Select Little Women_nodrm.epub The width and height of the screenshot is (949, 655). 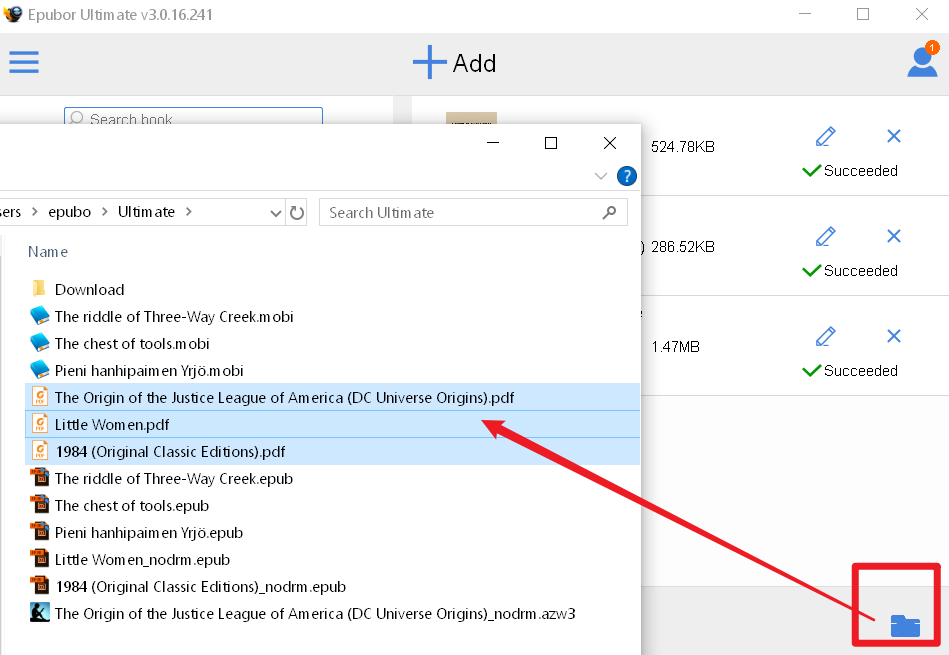(142, 559)
